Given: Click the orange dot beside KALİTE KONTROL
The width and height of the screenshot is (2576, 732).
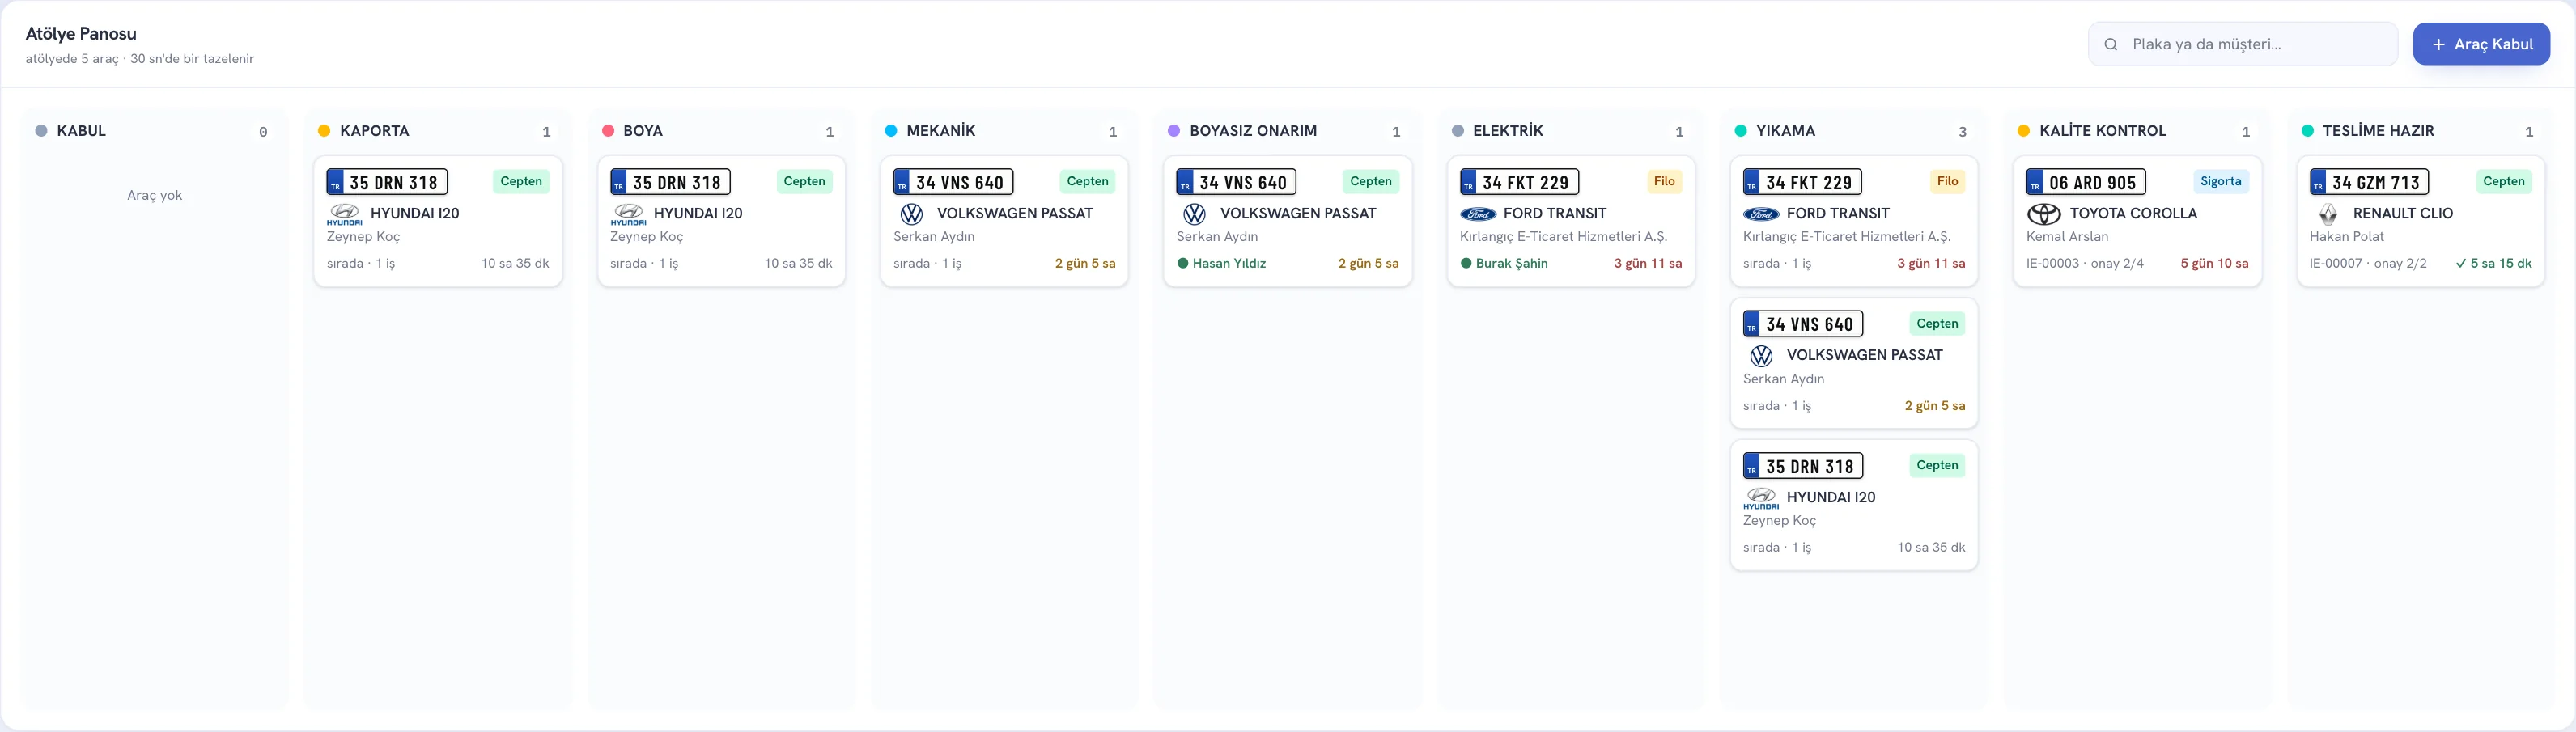Looking at the screenshot, I should (x=2024, y=131).
